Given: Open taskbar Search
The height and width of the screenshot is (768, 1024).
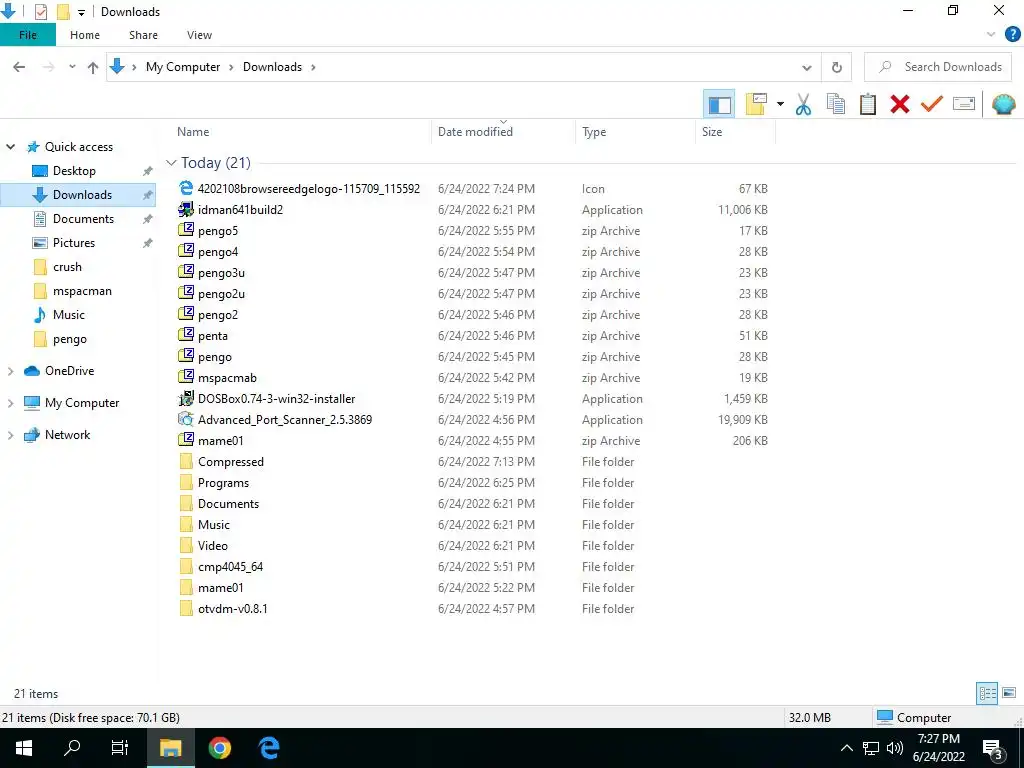Looking at the screenshot, I should 72,748.
